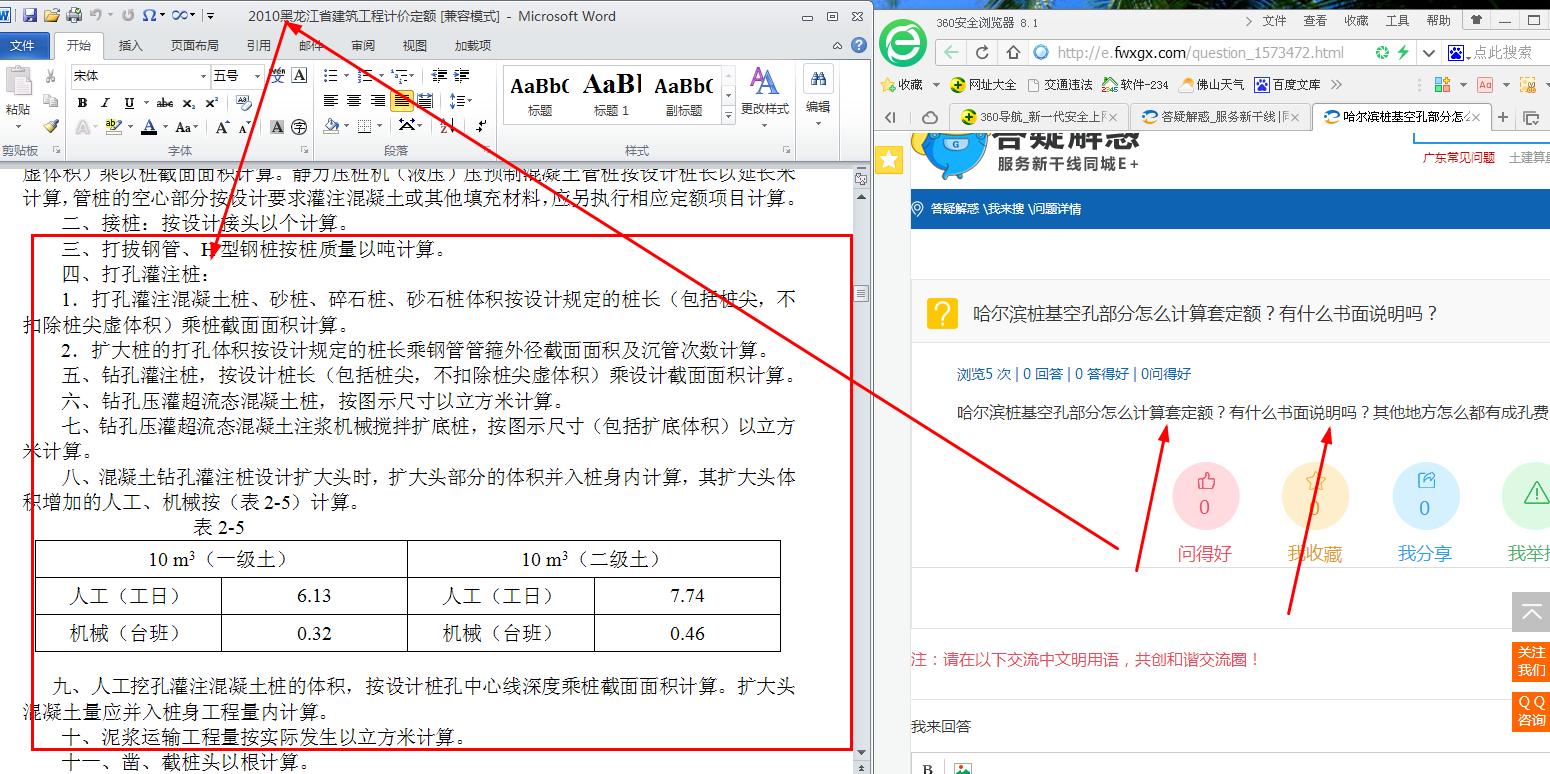1550x774 pixels.
Task: Toggle subscript formatting
Action: 189,102
